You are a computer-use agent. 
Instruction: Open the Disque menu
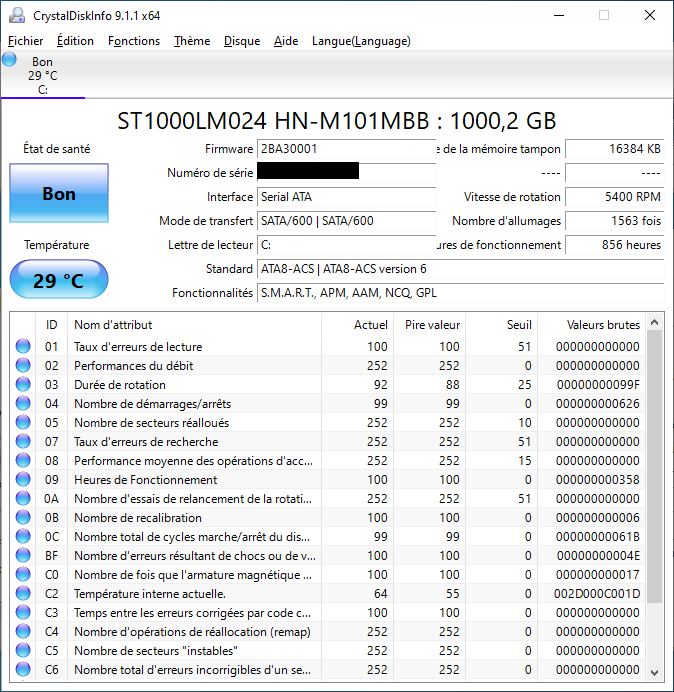(x=242, y=41)
